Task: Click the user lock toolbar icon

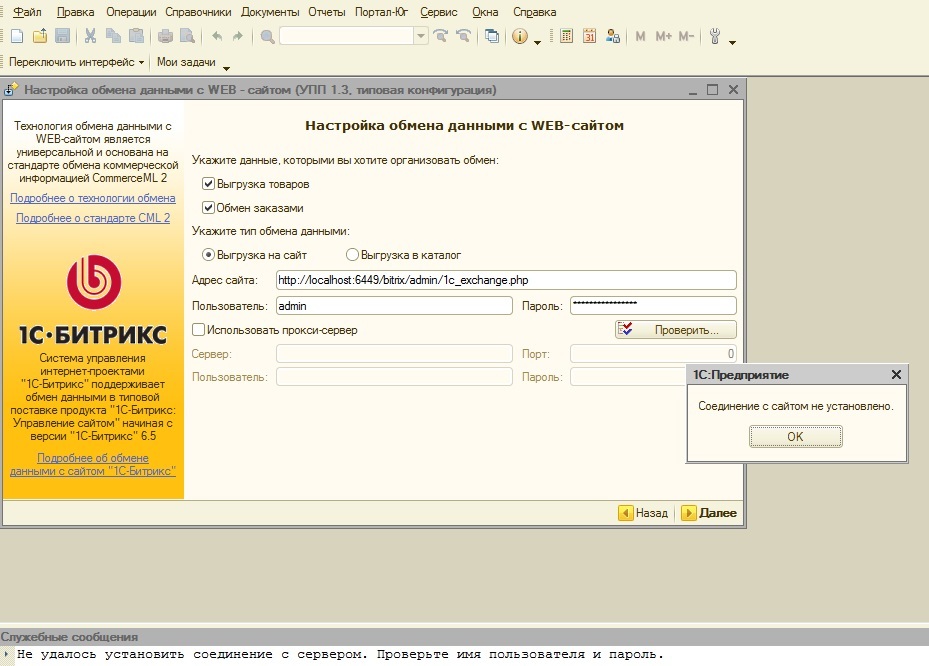Action: coord(613,36)
